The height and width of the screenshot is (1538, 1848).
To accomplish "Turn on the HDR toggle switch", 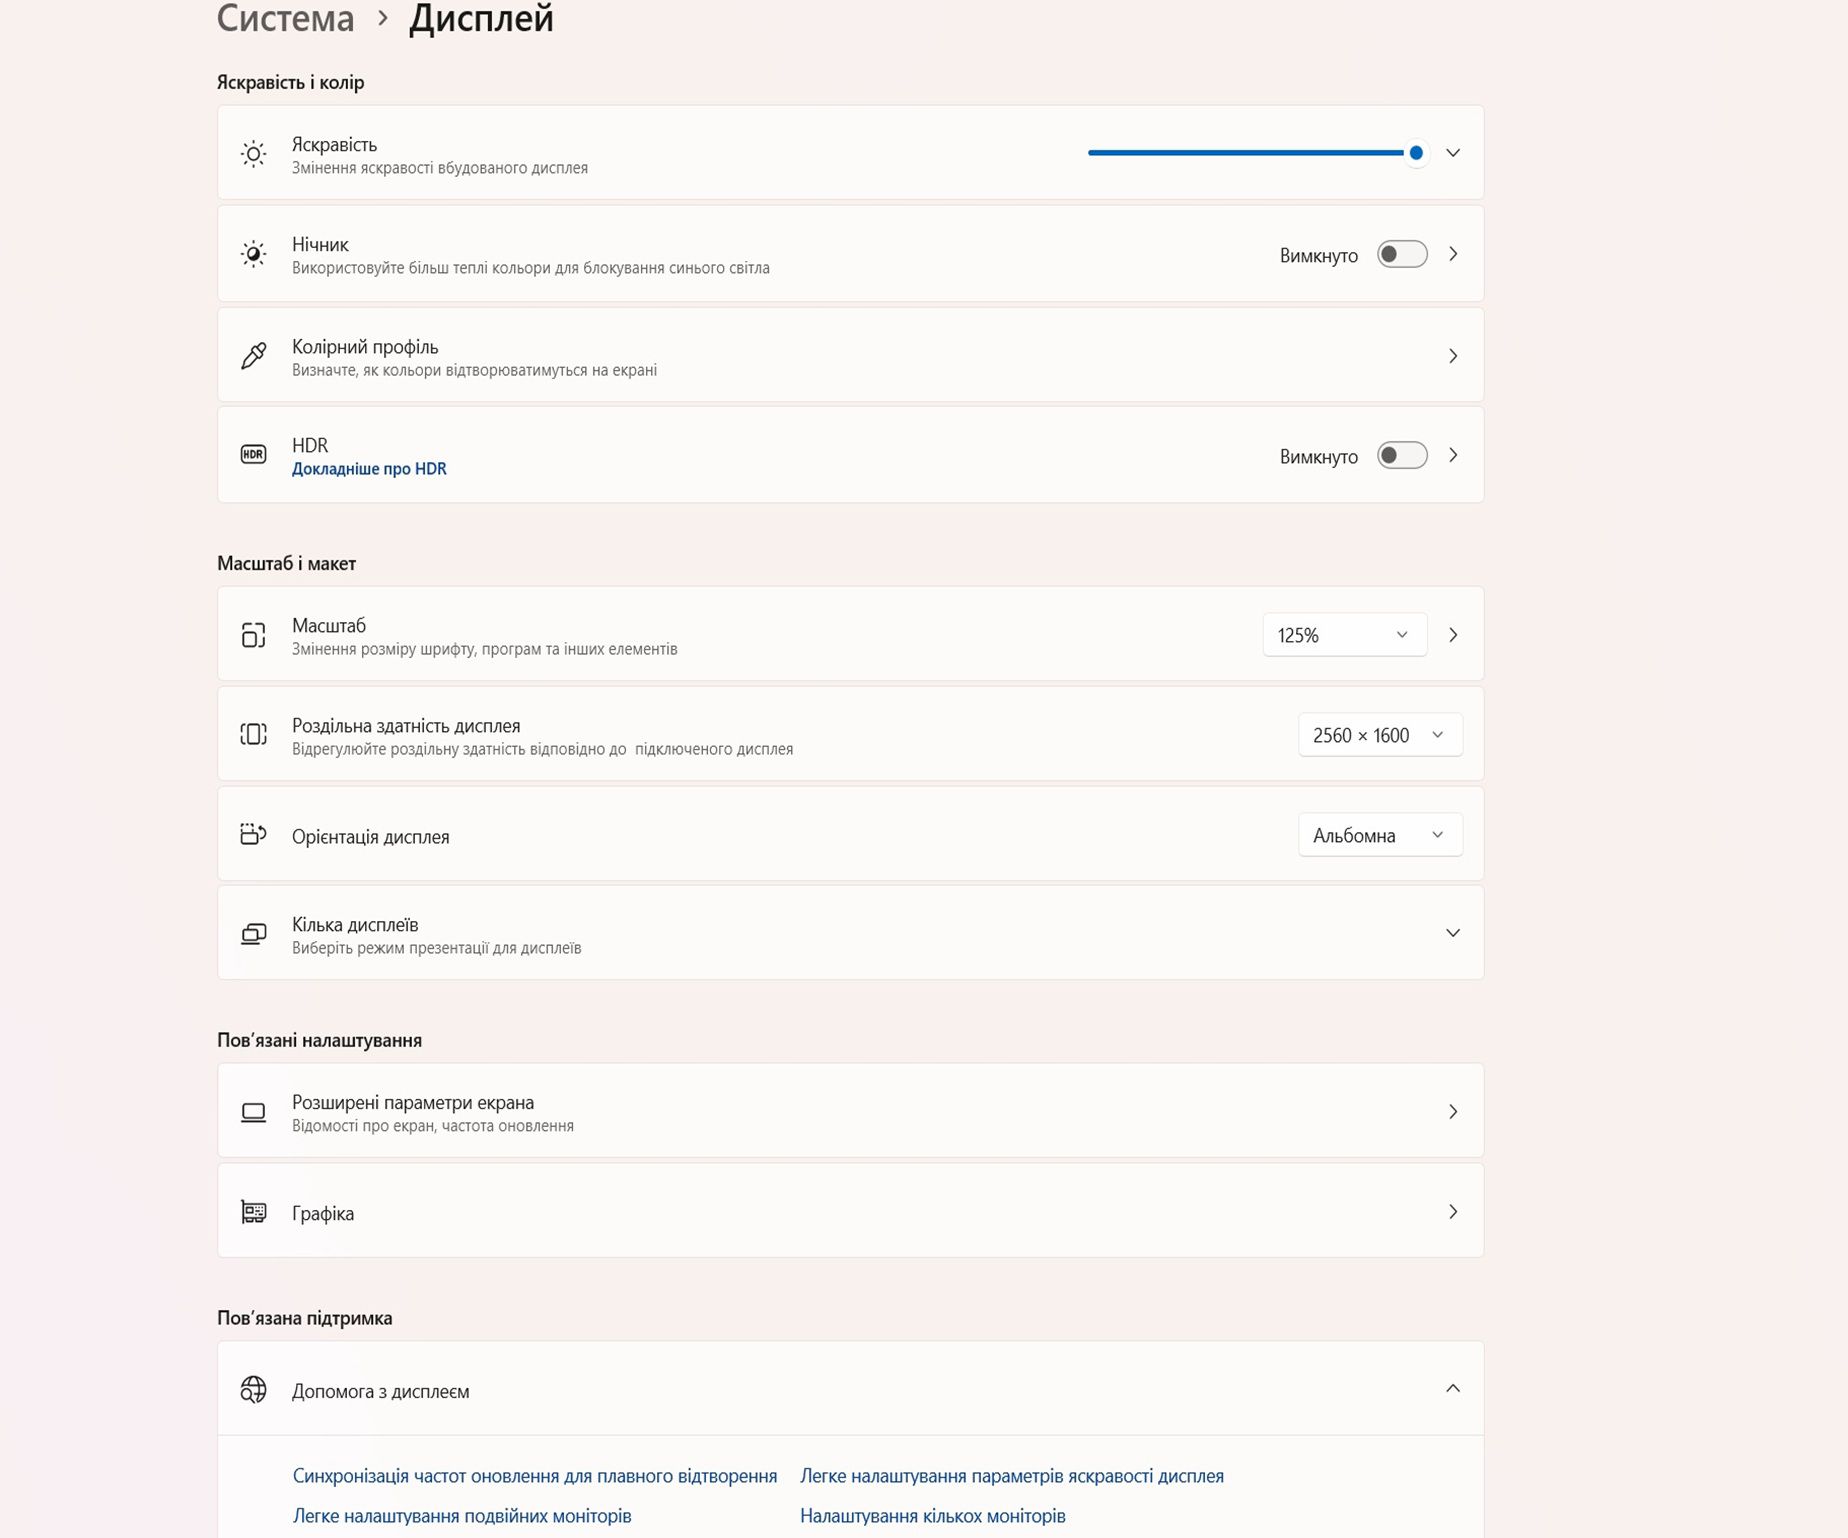I will pyautogui.click(x=1401, y=455).
